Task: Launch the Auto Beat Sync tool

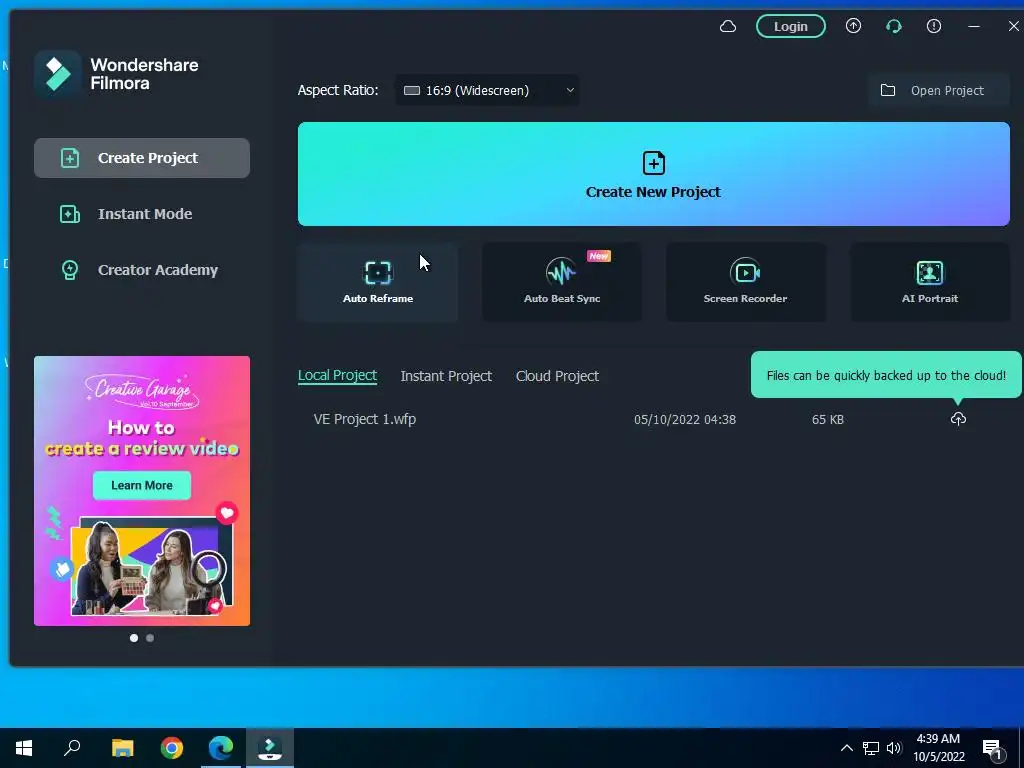Action: (562, 282)
